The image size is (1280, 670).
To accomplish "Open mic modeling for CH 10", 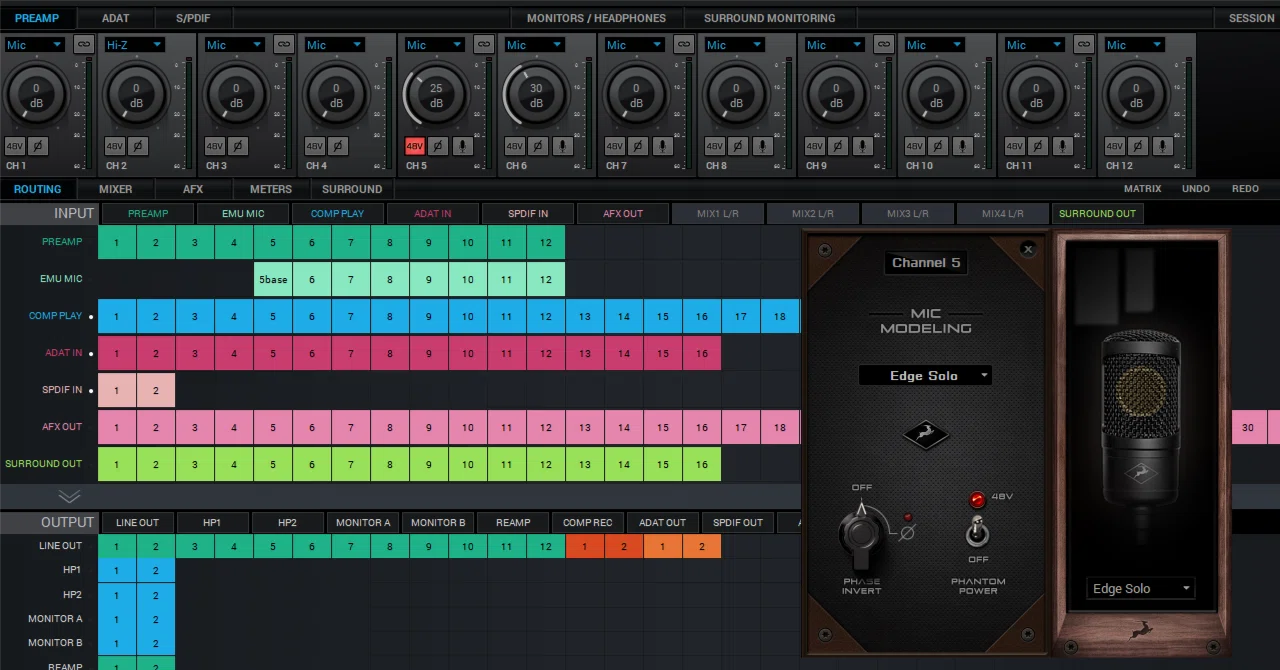I will tap(962, 146).
